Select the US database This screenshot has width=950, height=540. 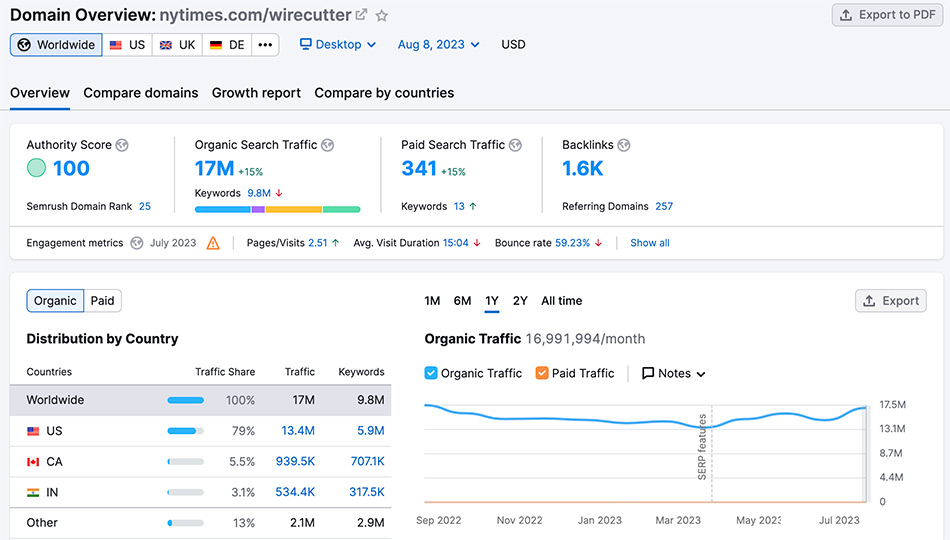127,45
